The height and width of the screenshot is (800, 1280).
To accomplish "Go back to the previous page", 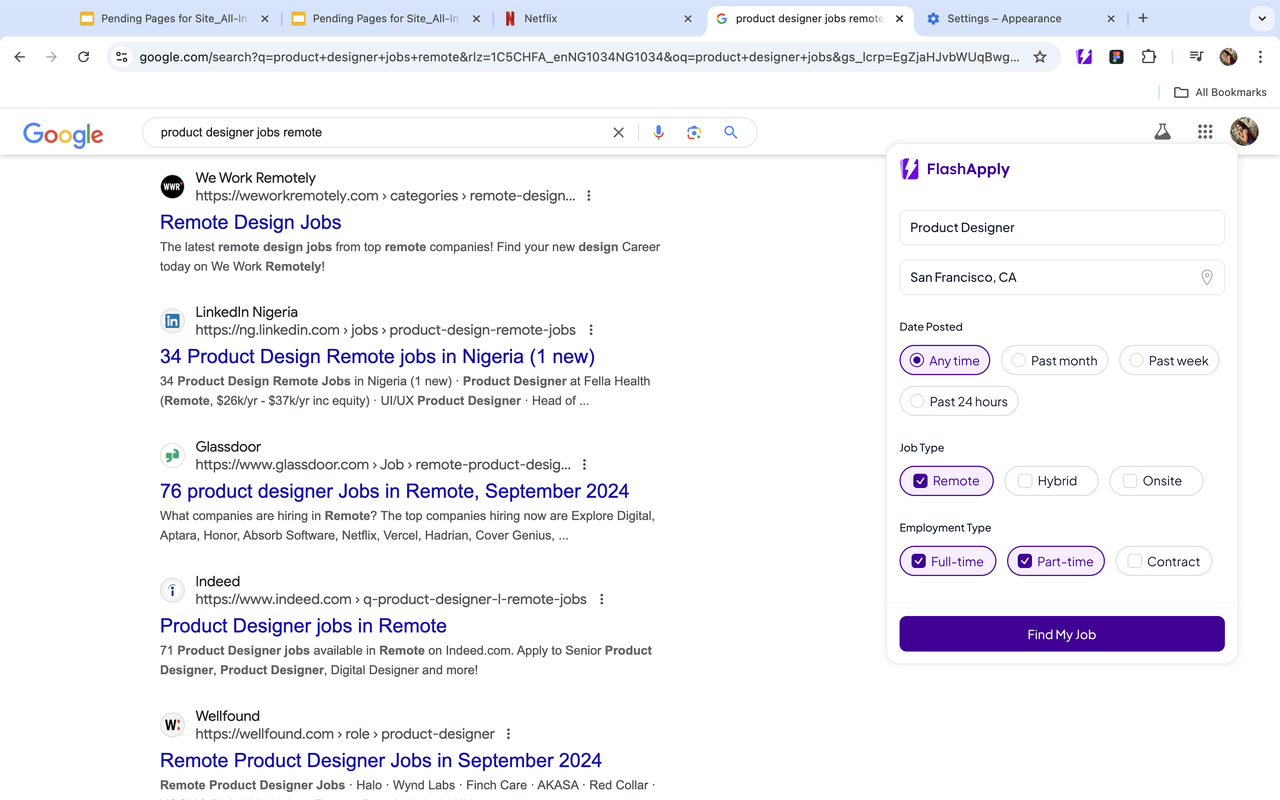I will tap(19, 57).
